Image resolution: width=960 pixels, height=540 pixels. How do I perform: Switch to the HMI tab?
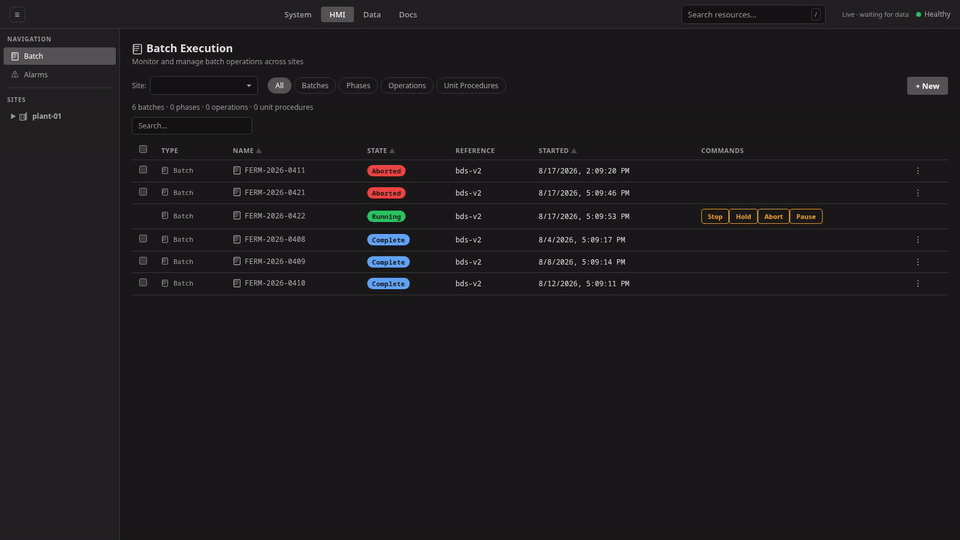tap(337, 15)
